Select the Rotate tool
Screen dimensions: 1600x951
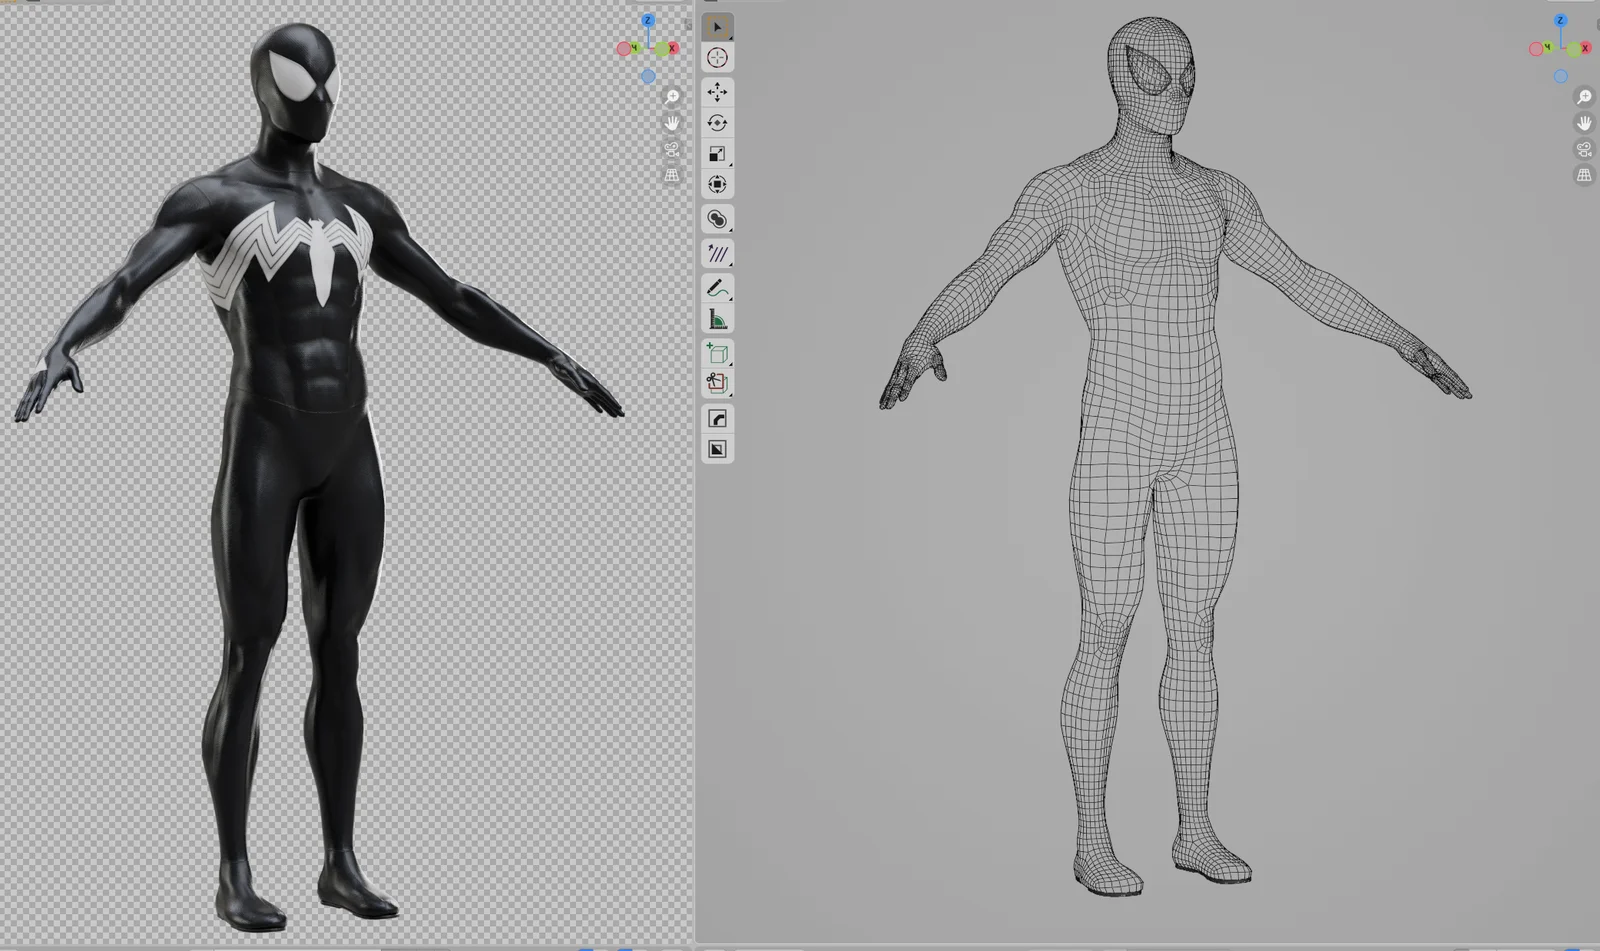pos(717,122)
